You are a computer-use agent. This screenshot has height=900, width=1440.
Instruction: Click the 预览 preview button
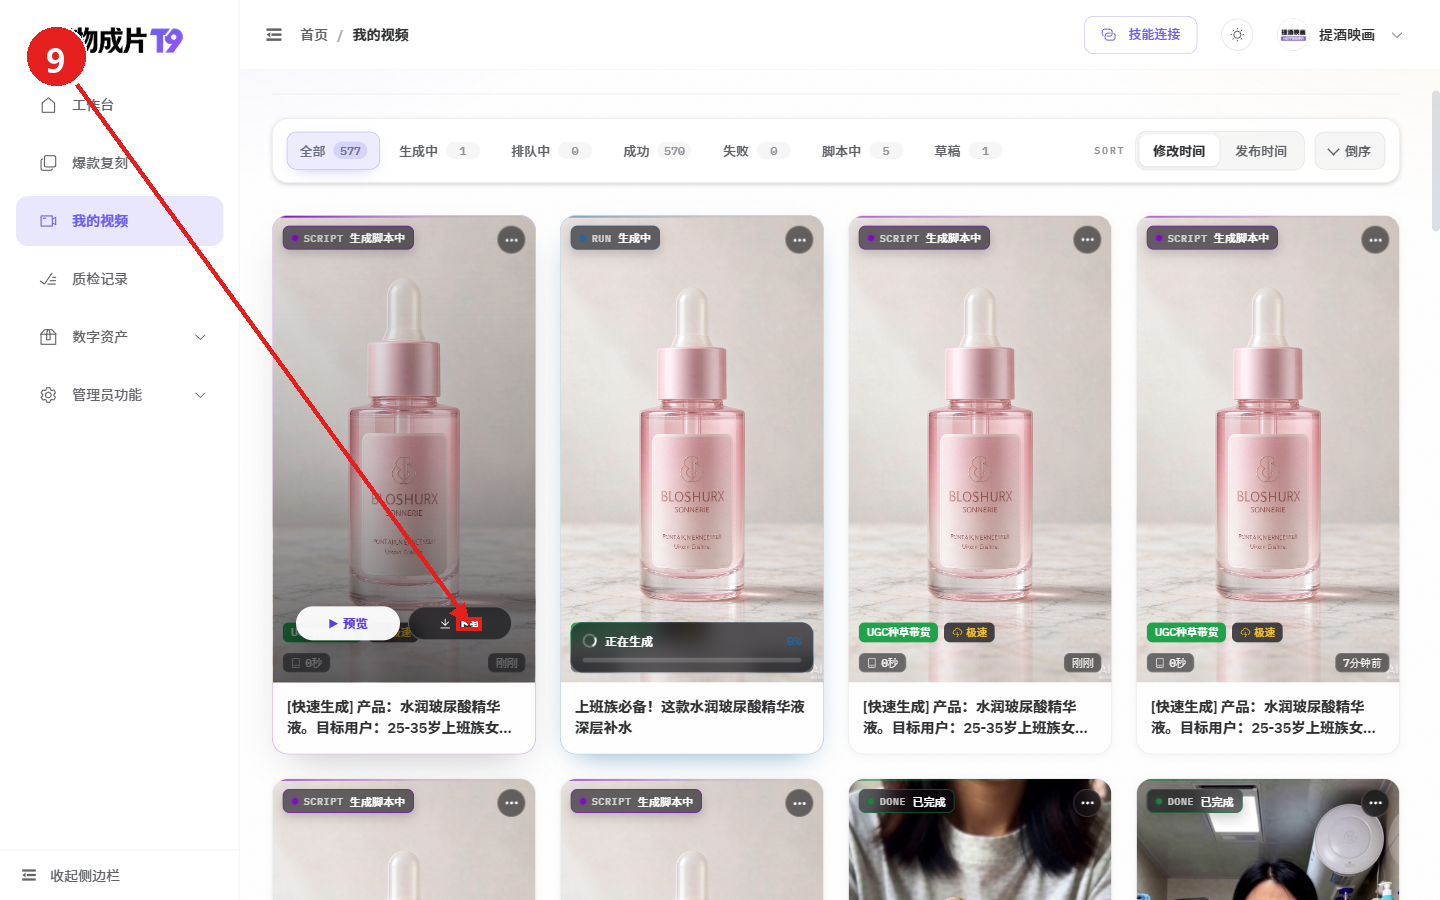[348, 624]
